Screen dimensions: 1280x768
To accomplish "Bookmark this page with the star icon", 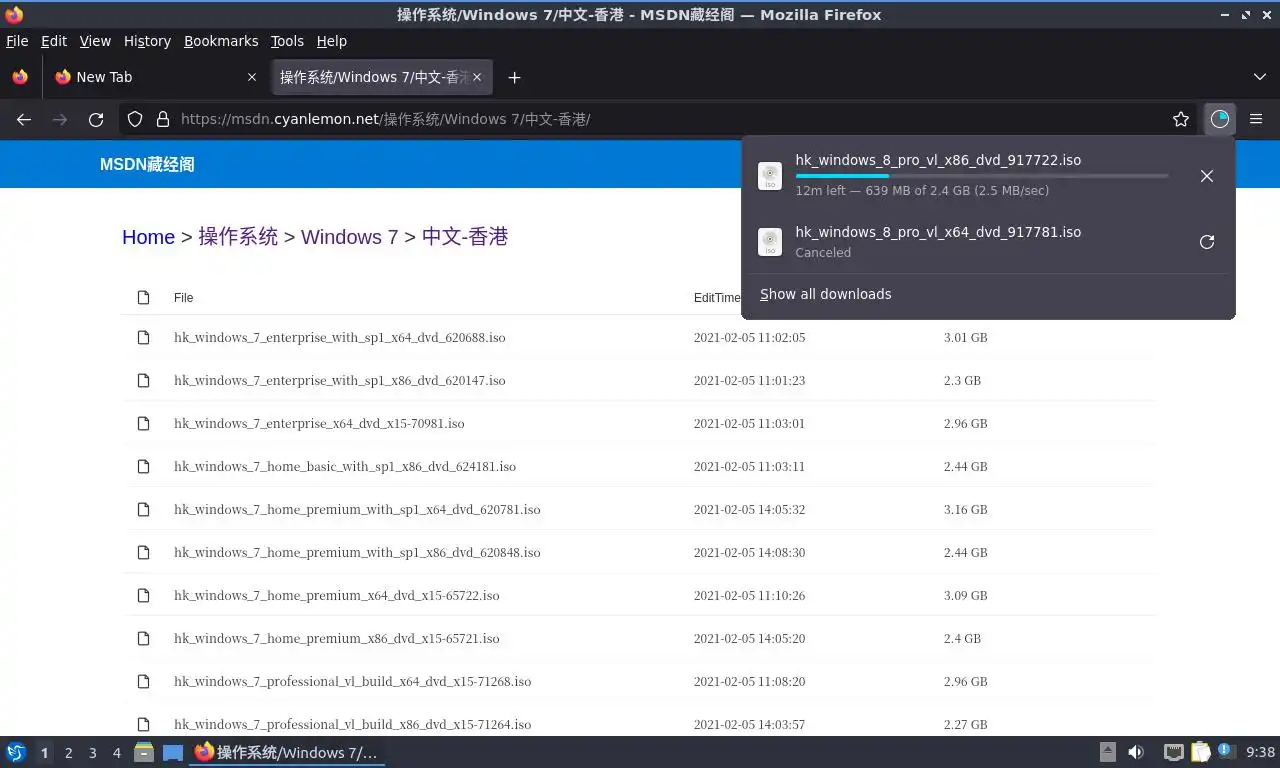I will [1181, 119].
